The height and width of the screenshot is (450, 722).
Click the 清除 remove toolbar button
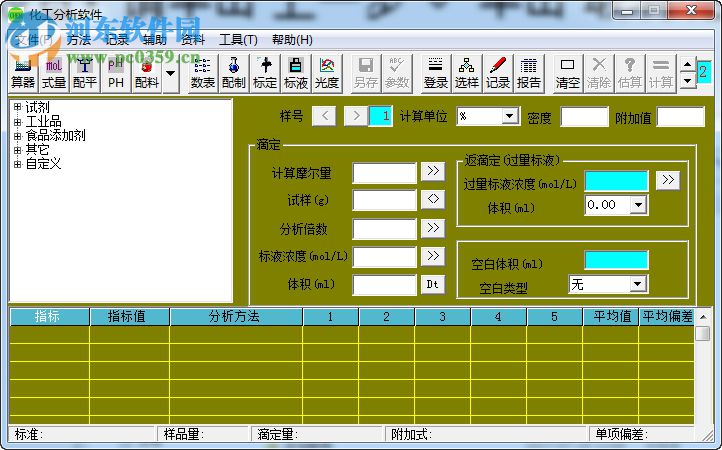pos(599,73)
